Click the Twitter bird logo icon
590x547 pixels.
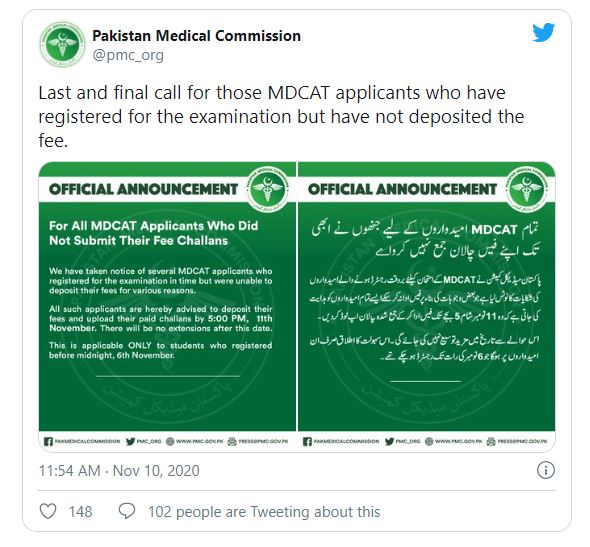pos(543,33)
